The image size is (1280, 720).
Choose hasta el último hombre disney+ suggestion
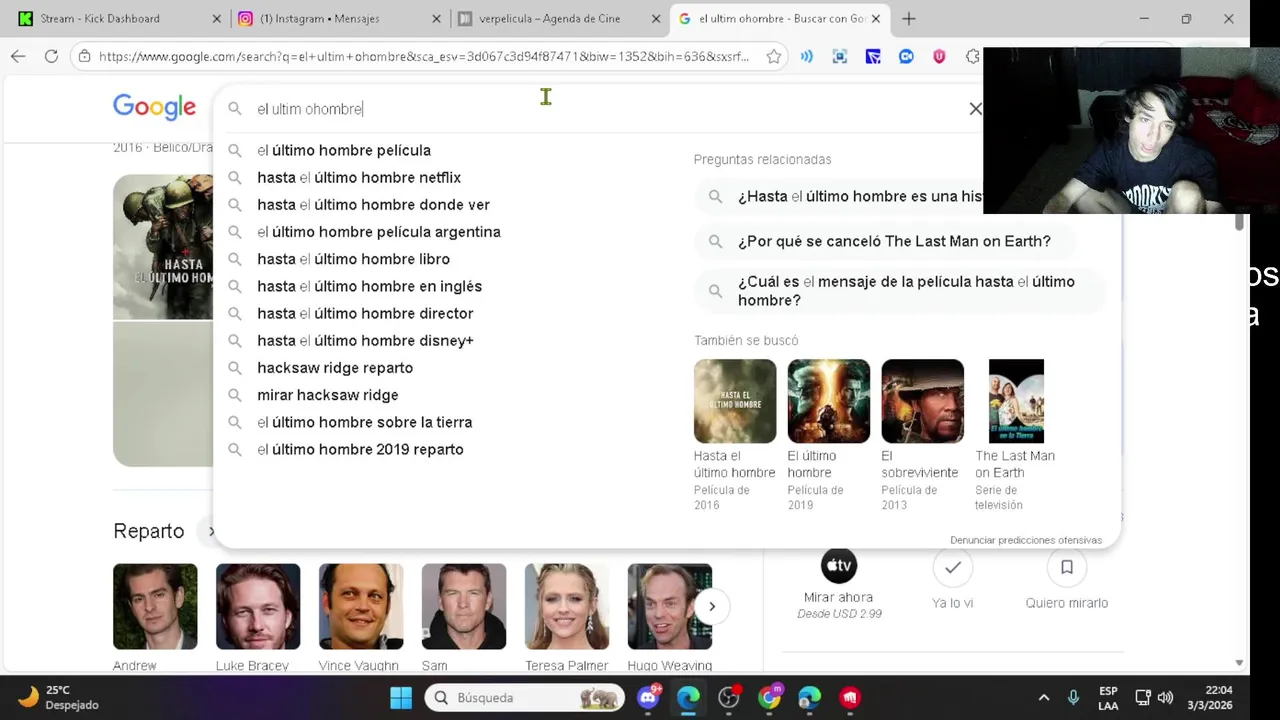[364, 341]
